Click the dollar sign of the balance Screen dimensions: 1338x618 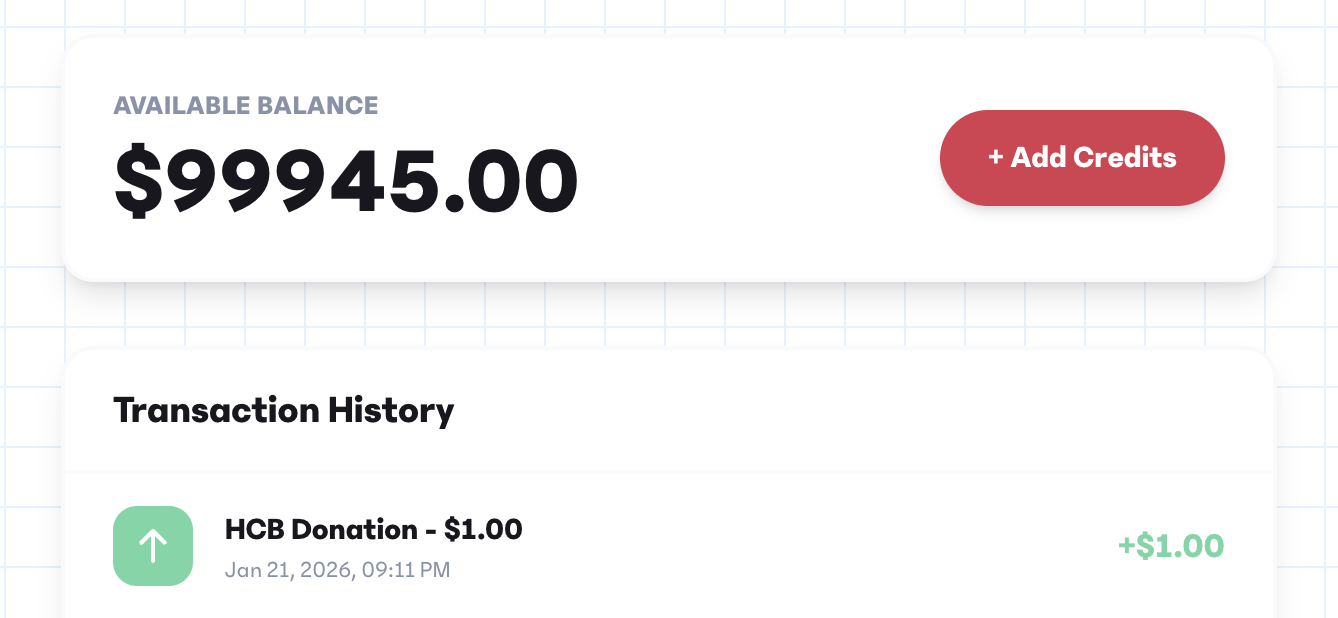coord(138,182)
